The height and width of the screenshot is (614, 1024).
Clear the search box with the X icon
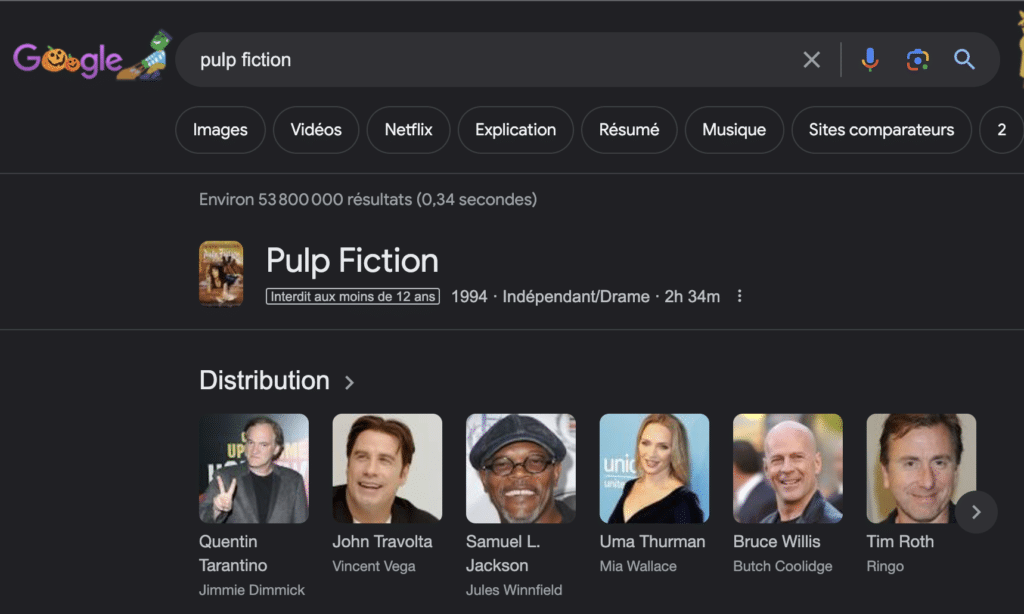point(812,59)
